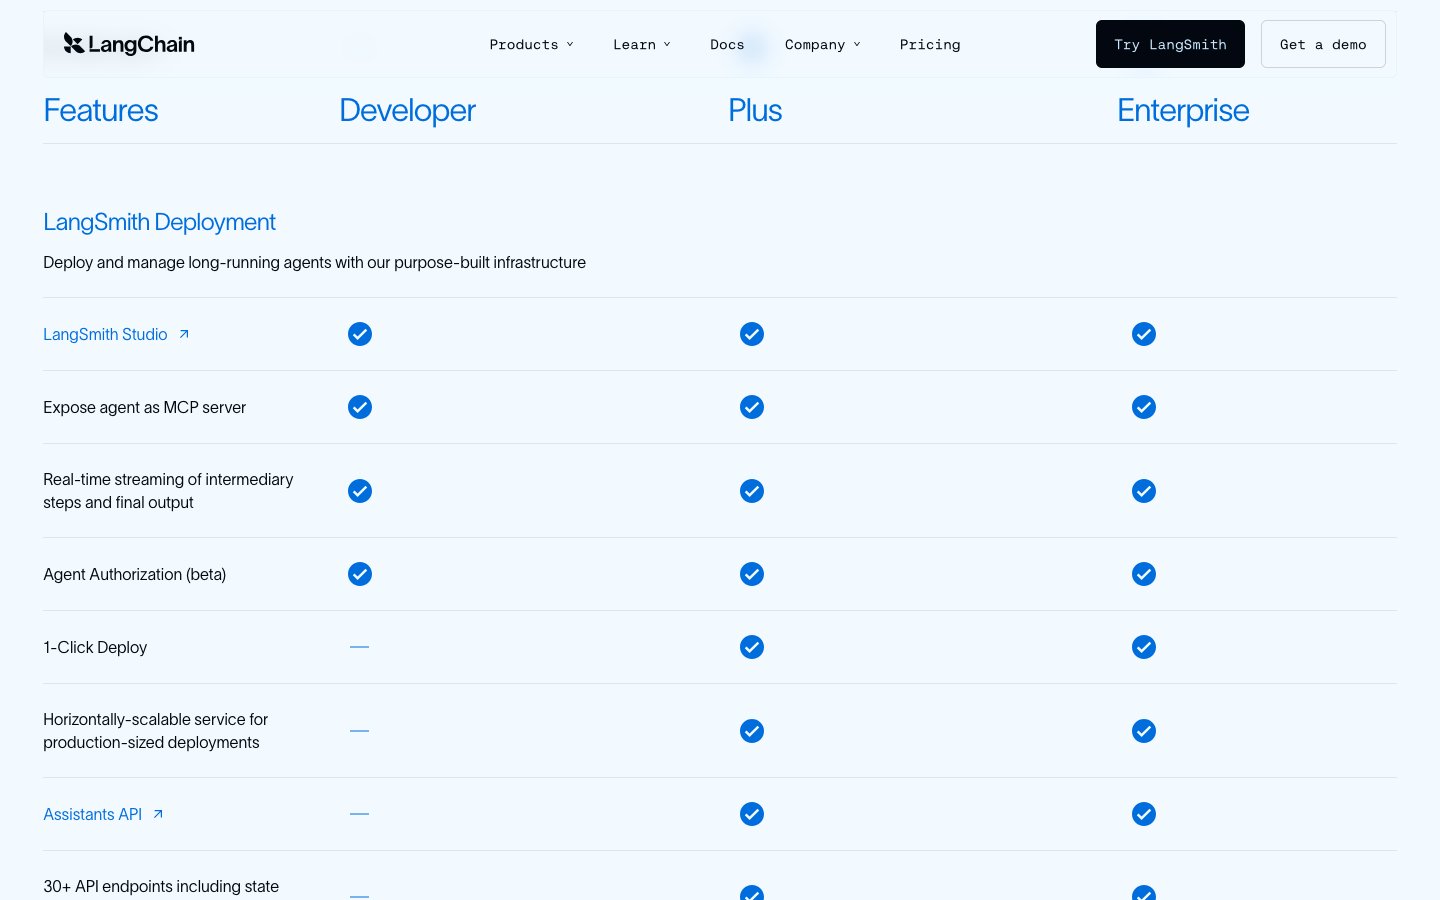Click the arrow icon beside LangSmith Studio
1440x900 pixels.
184,334
